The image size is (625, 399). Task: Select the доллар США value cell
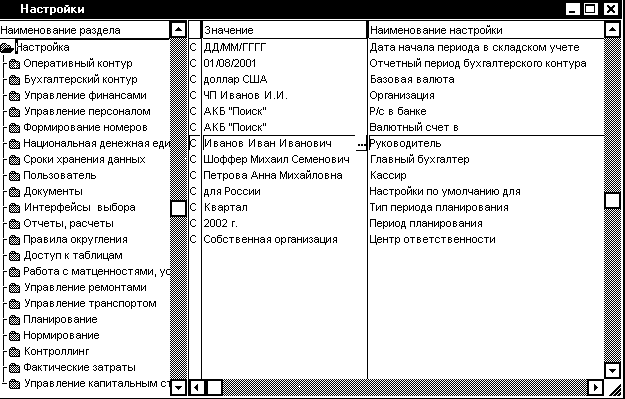point(284,79)
